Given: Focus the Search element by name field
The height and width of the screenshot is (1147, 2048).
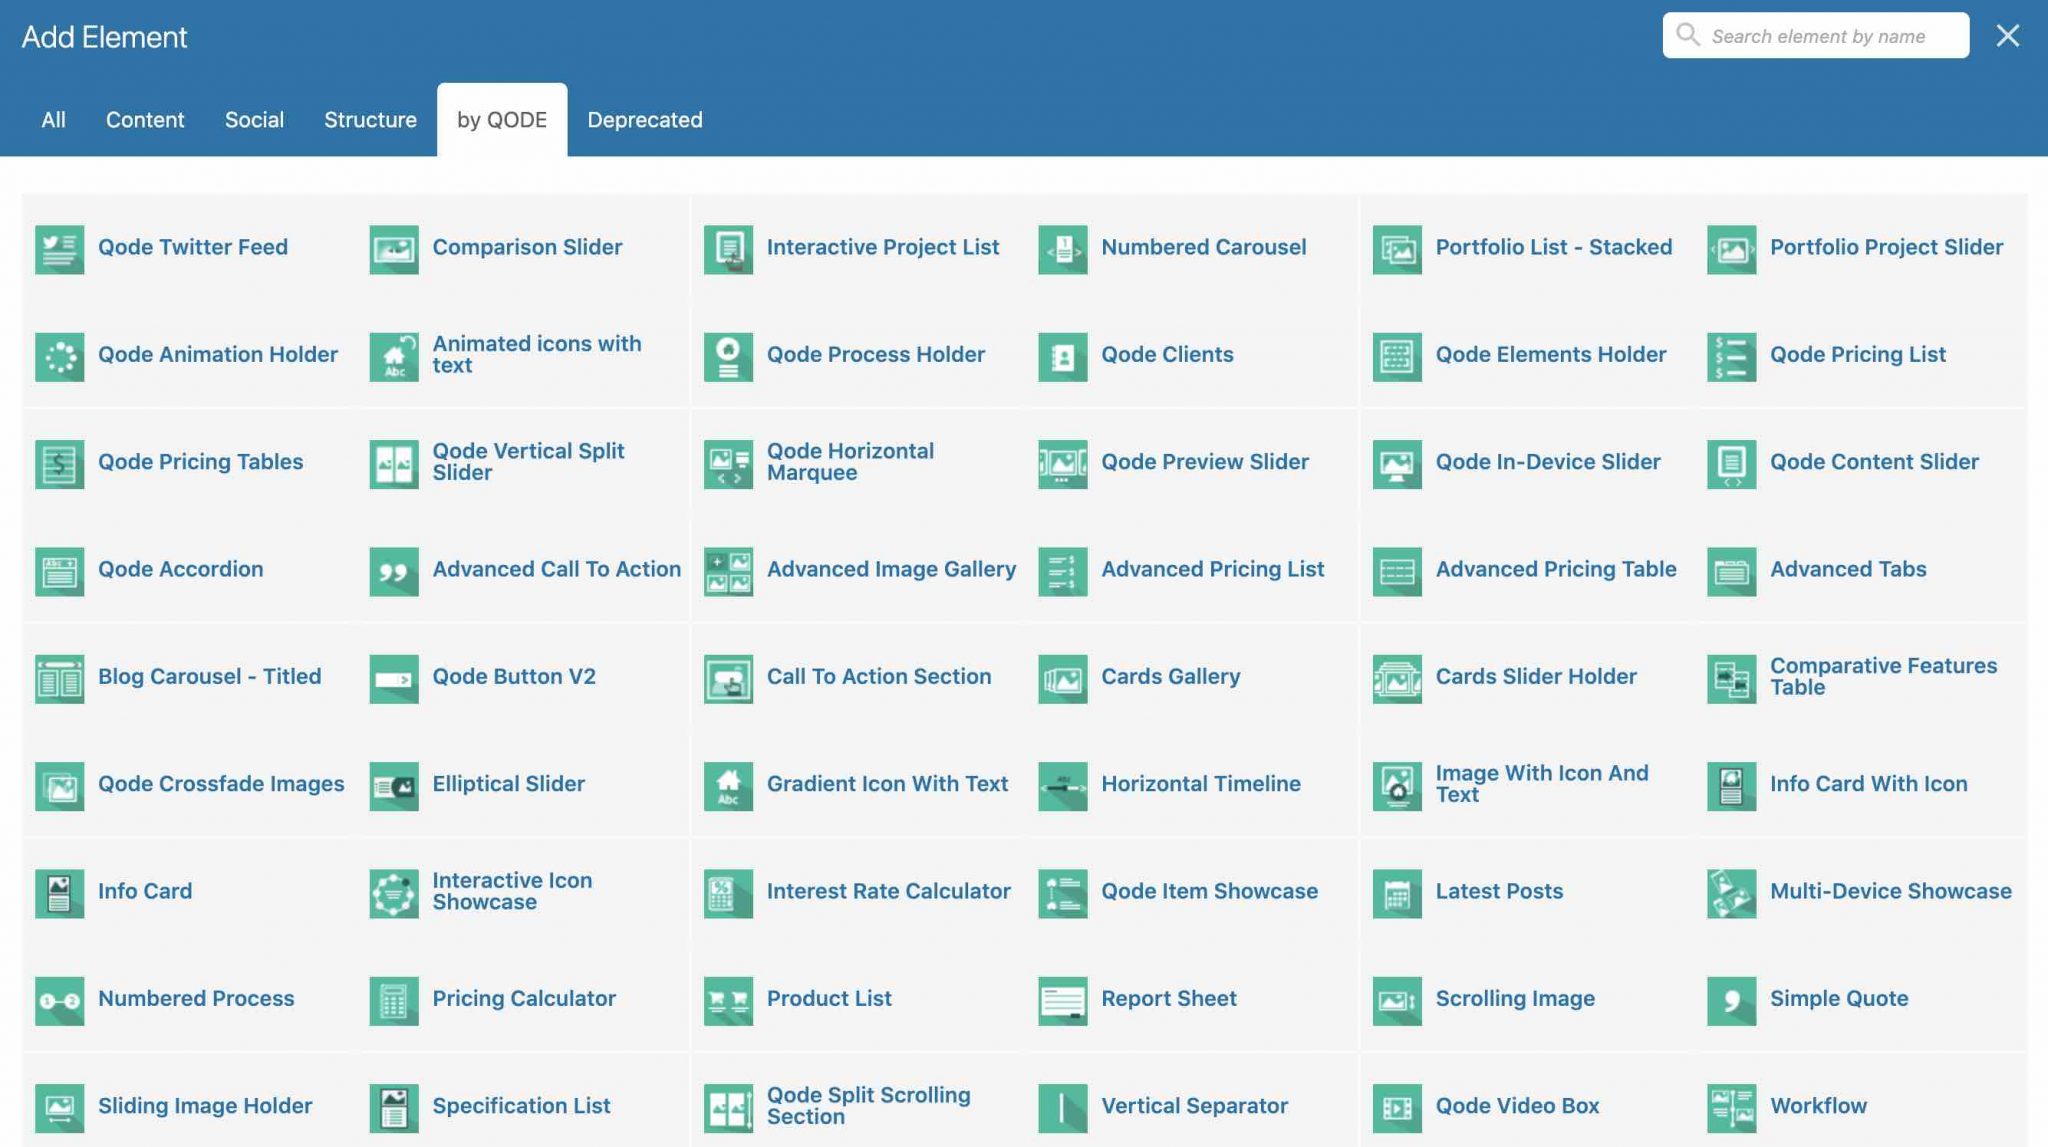Looking at the screenshot, I should (1816, 36).
